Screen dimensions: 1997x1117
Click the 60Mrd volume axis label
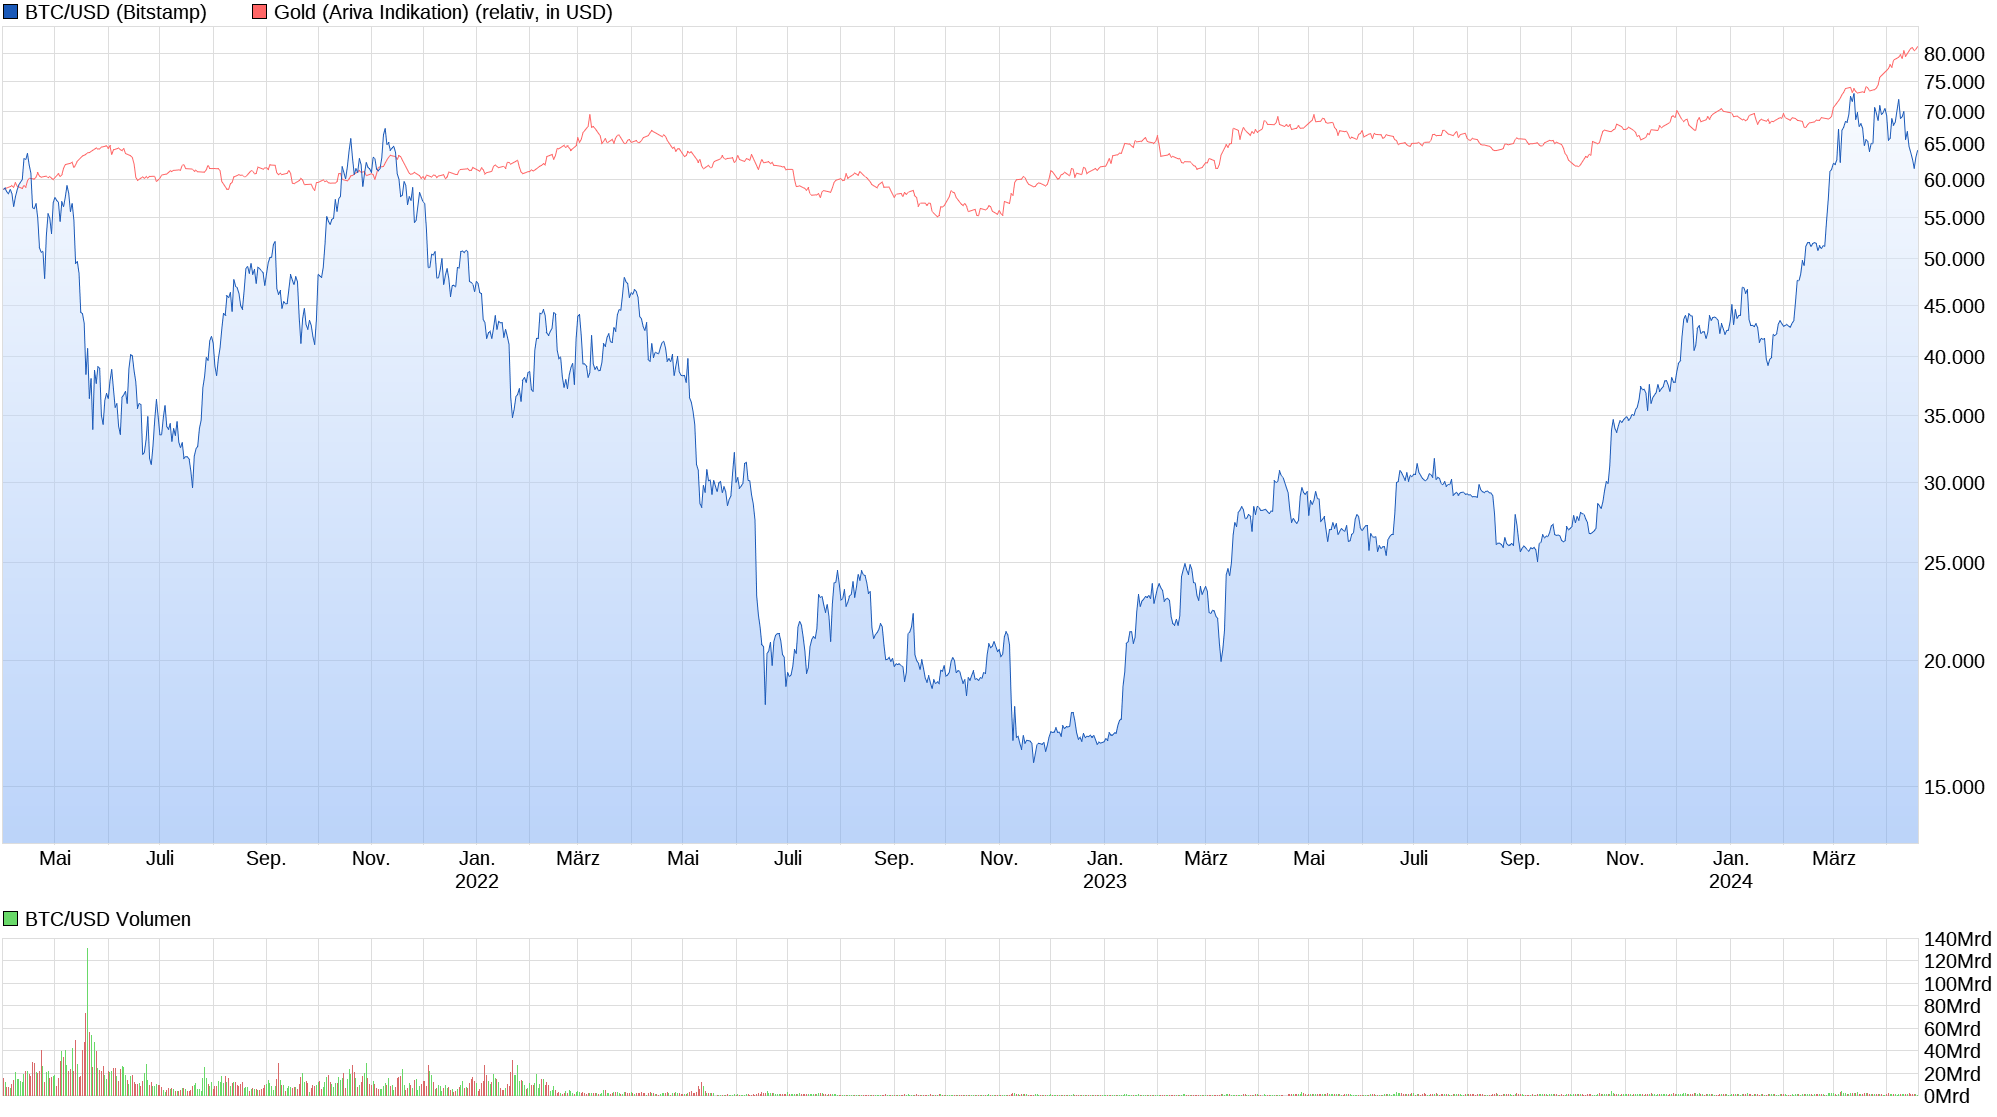click(x=1951, y=1029)
